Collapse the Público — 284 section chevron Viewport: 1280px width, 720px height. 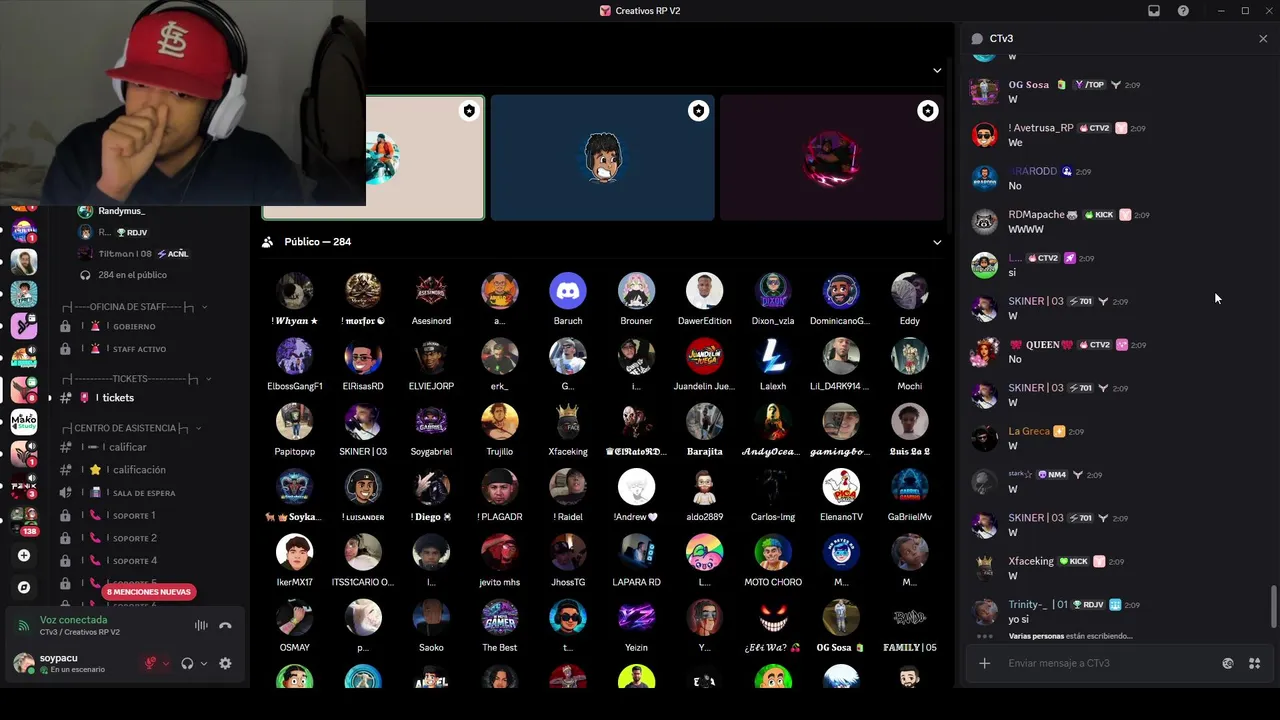[937, 242]
